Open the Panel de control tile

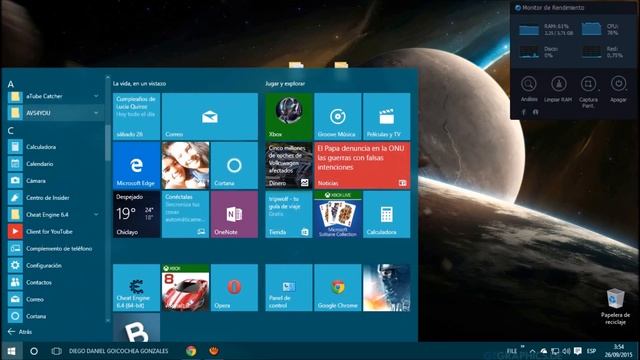(x=289, y=288)
